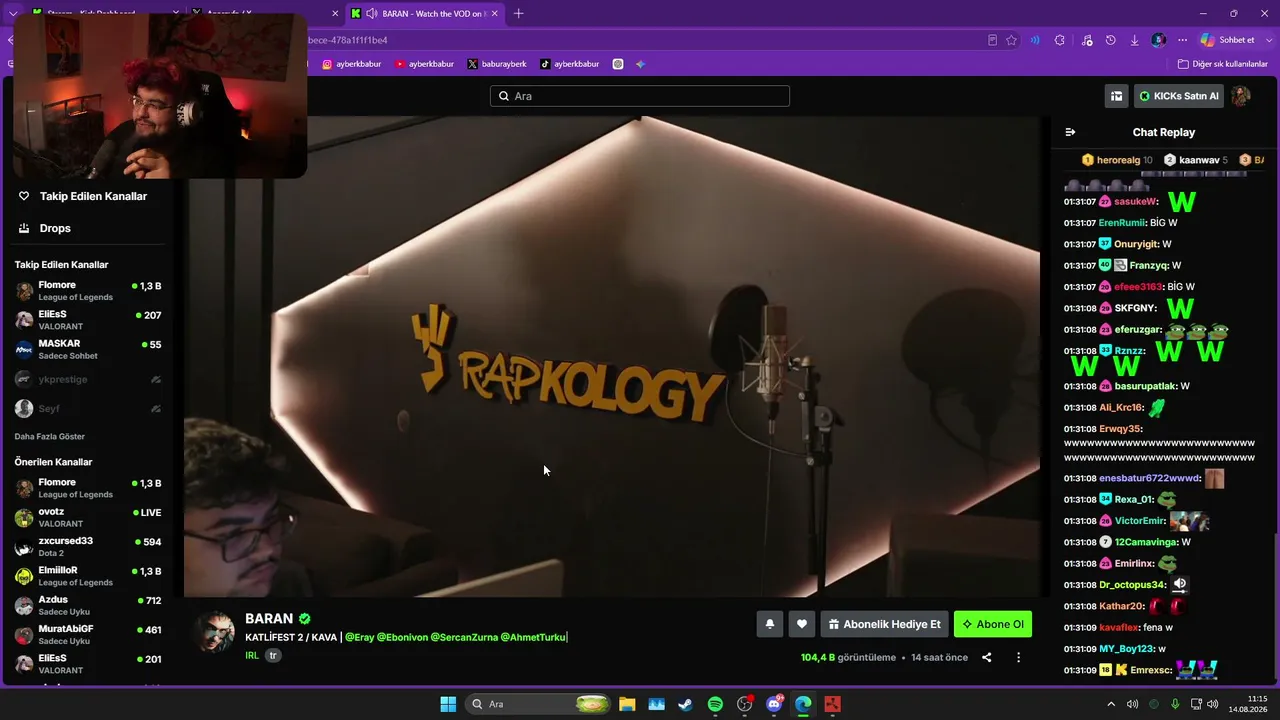
Task: Show hidden system tray icons
Action: [1111, 704]
